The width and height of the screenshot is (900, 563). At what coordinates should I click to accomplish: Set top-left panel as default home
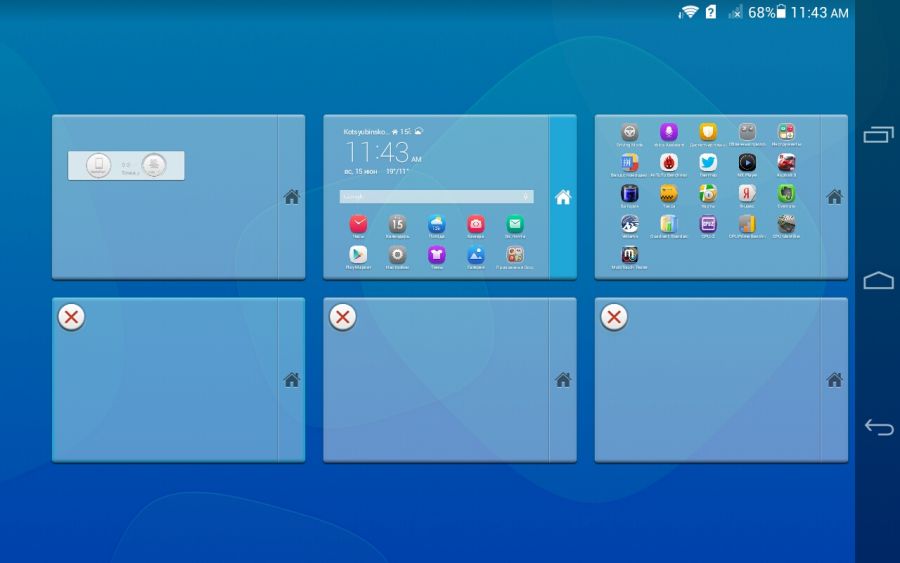(291, 197)
